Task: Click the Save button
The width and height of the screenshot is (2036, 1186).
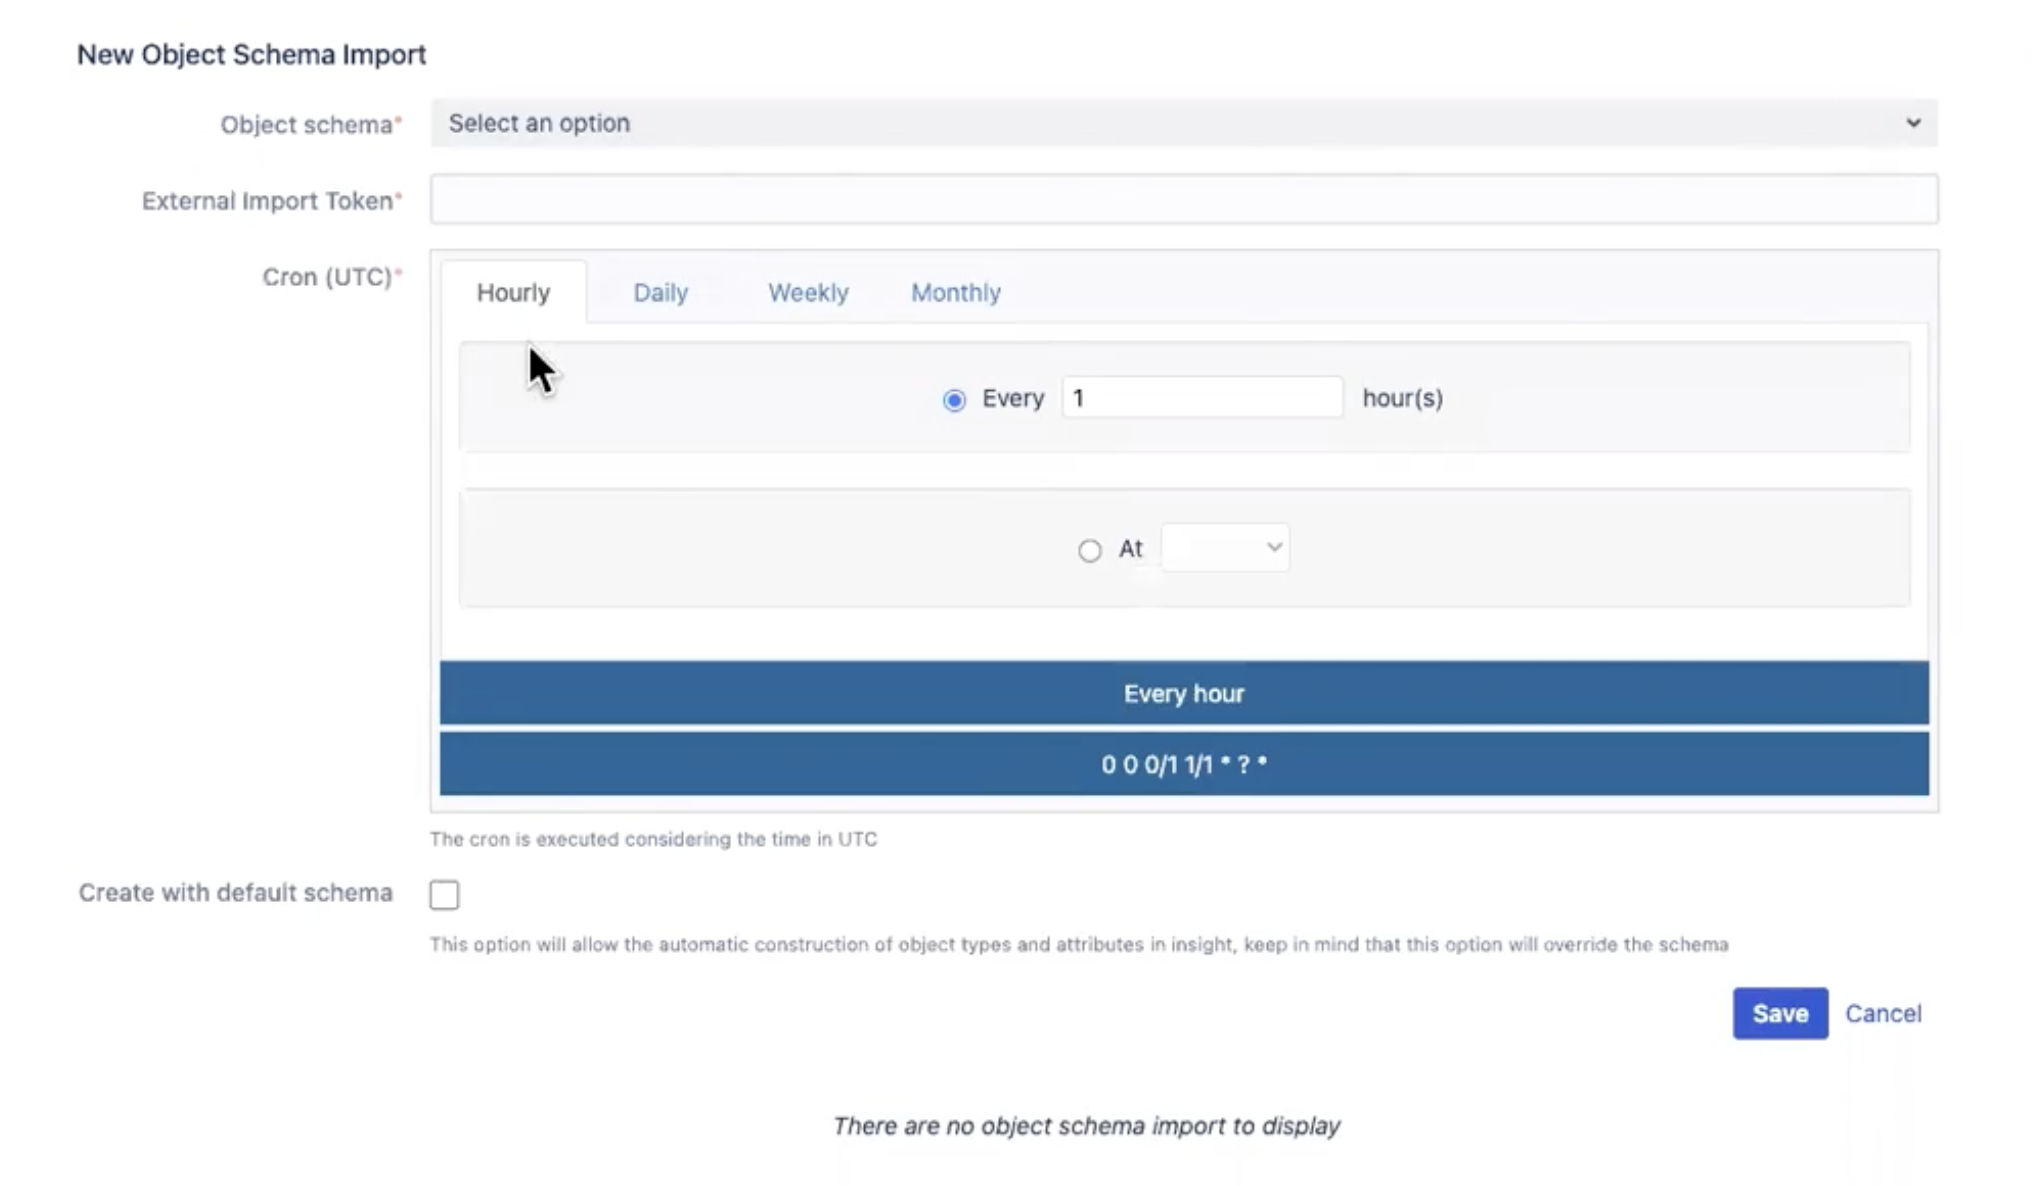Action: 1779,1013
